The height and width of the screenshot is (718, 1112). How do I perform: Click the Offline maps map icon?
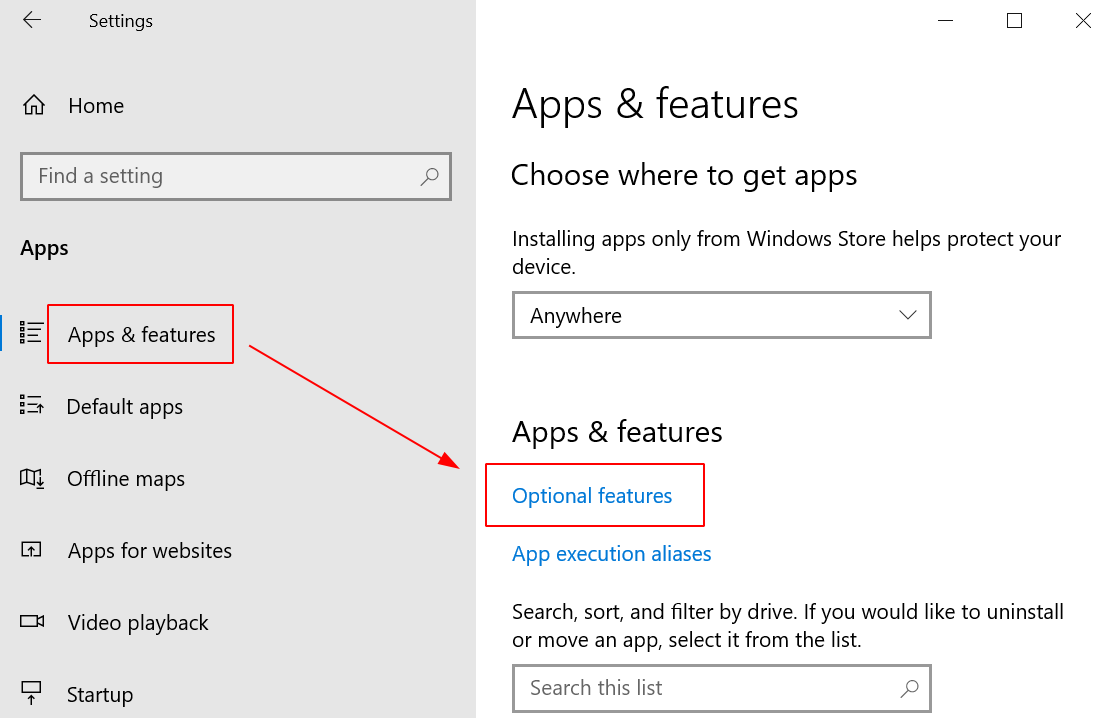[x=32, y=478]
